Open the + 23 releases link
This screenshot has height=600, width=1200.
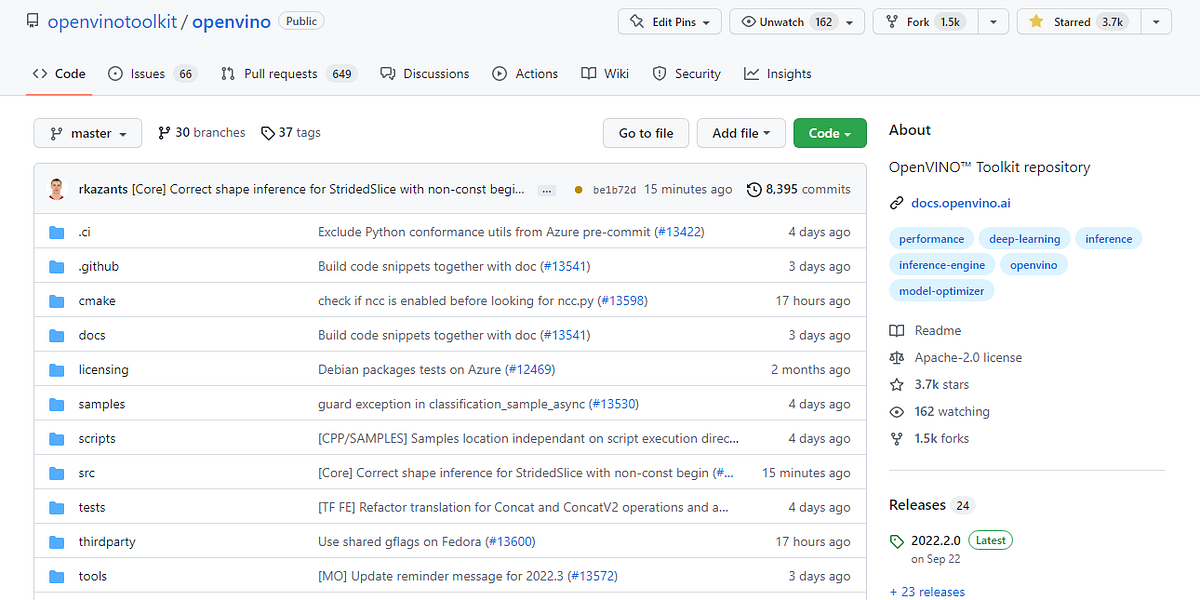pos(927,592)
